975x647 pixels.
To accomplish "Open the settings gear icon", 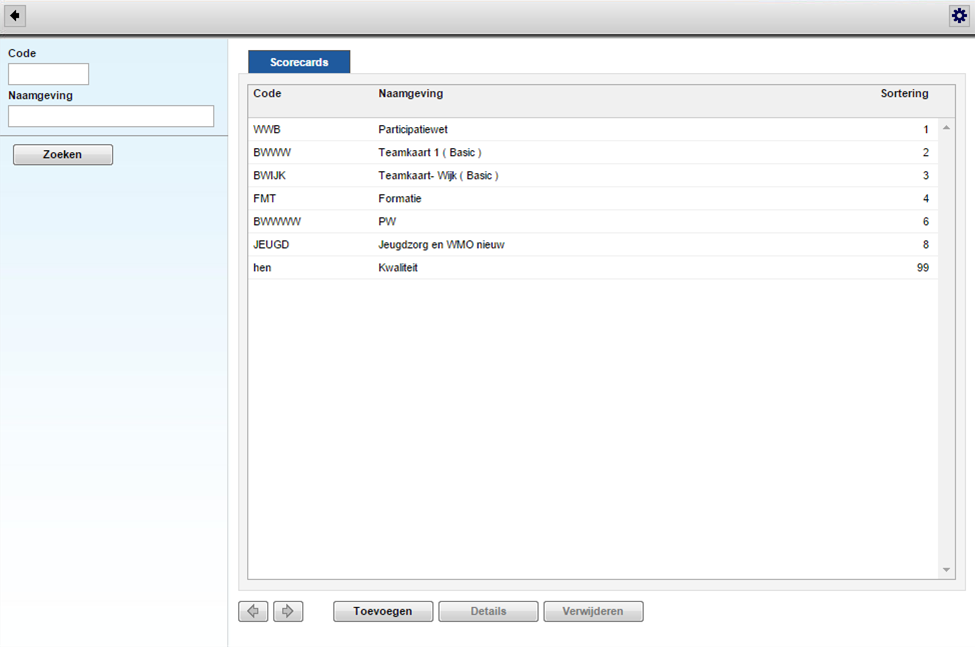I will 959,16.
